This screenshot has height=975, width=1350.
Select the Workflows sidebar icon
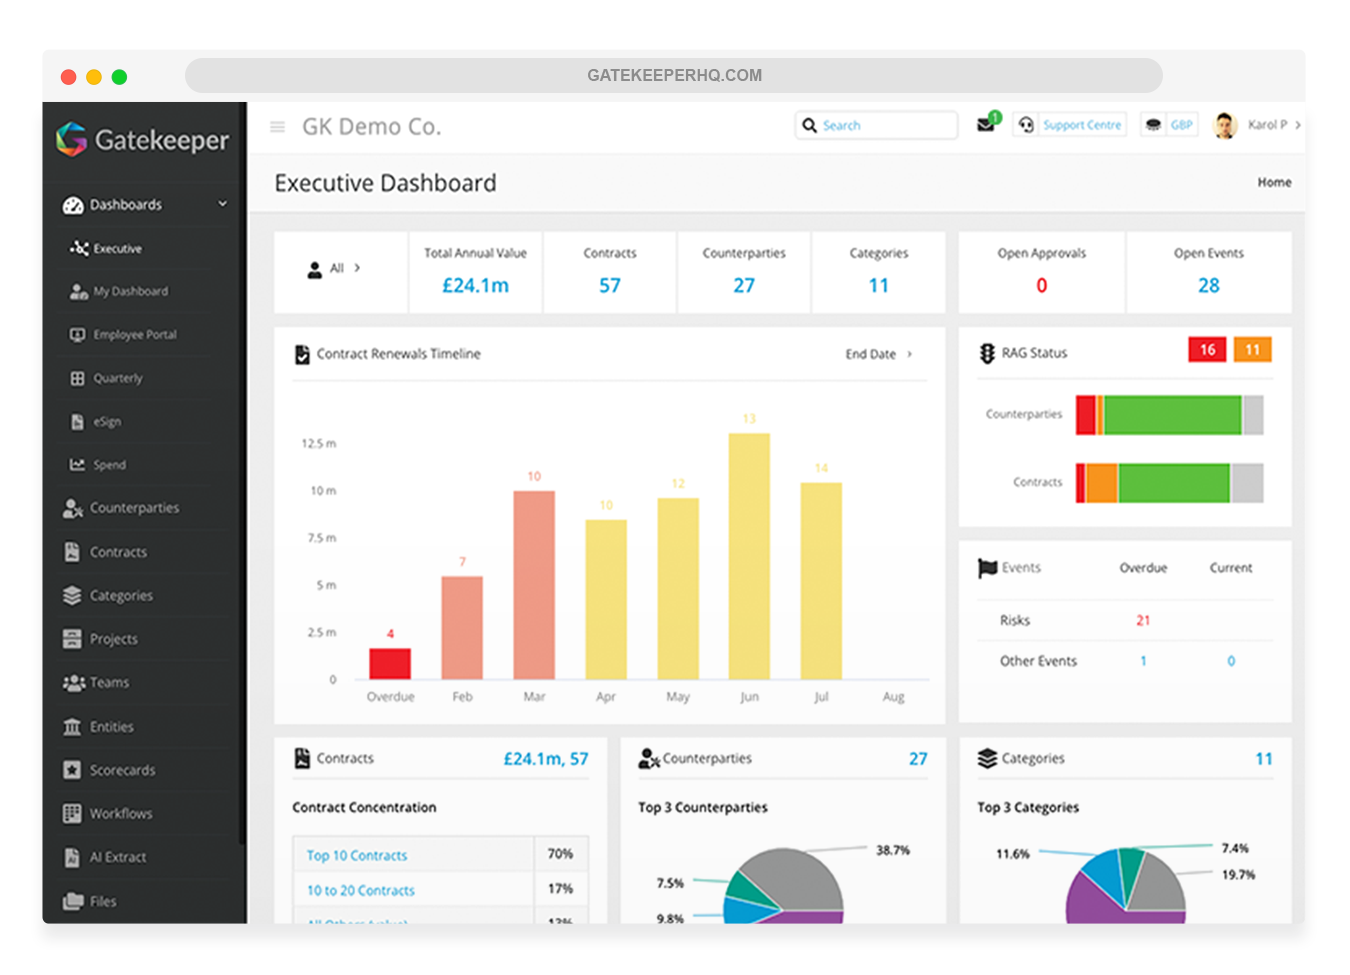pyautogui.click(x=72, y=814)
